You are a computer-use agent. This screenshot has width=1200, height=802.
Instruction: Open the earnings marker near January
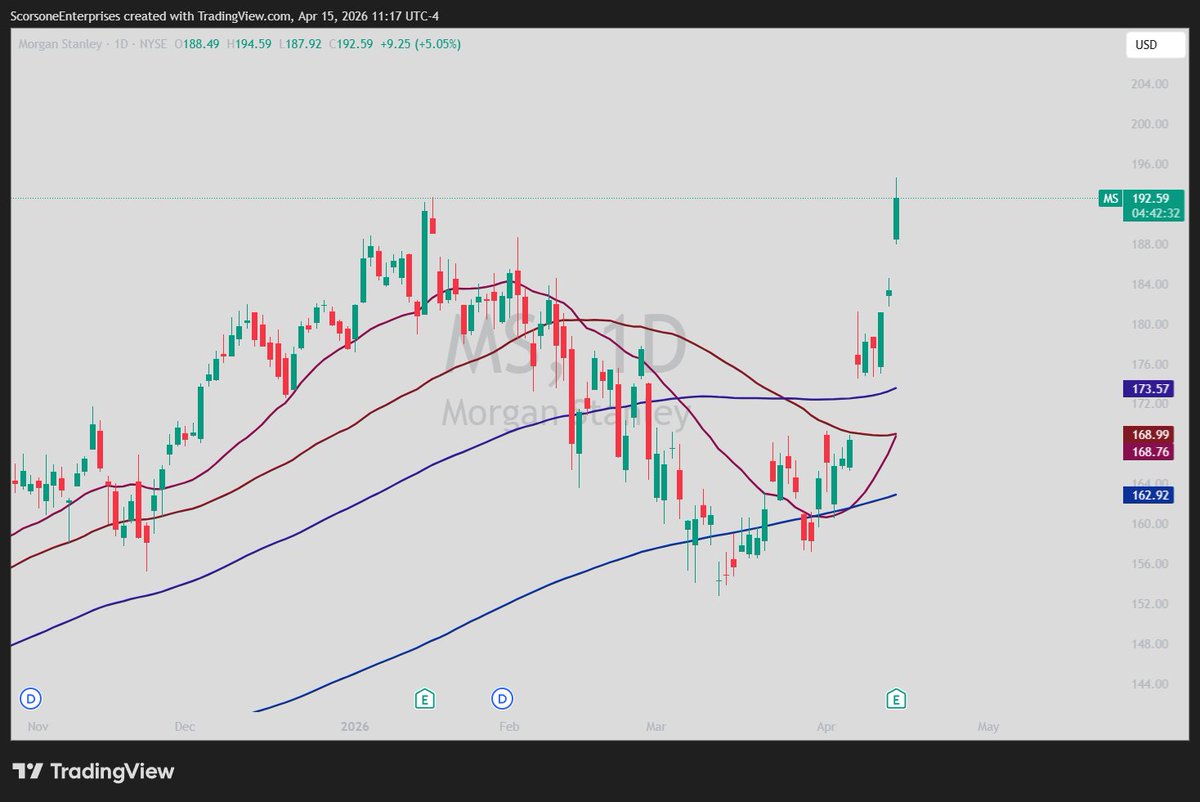(424, 697)
